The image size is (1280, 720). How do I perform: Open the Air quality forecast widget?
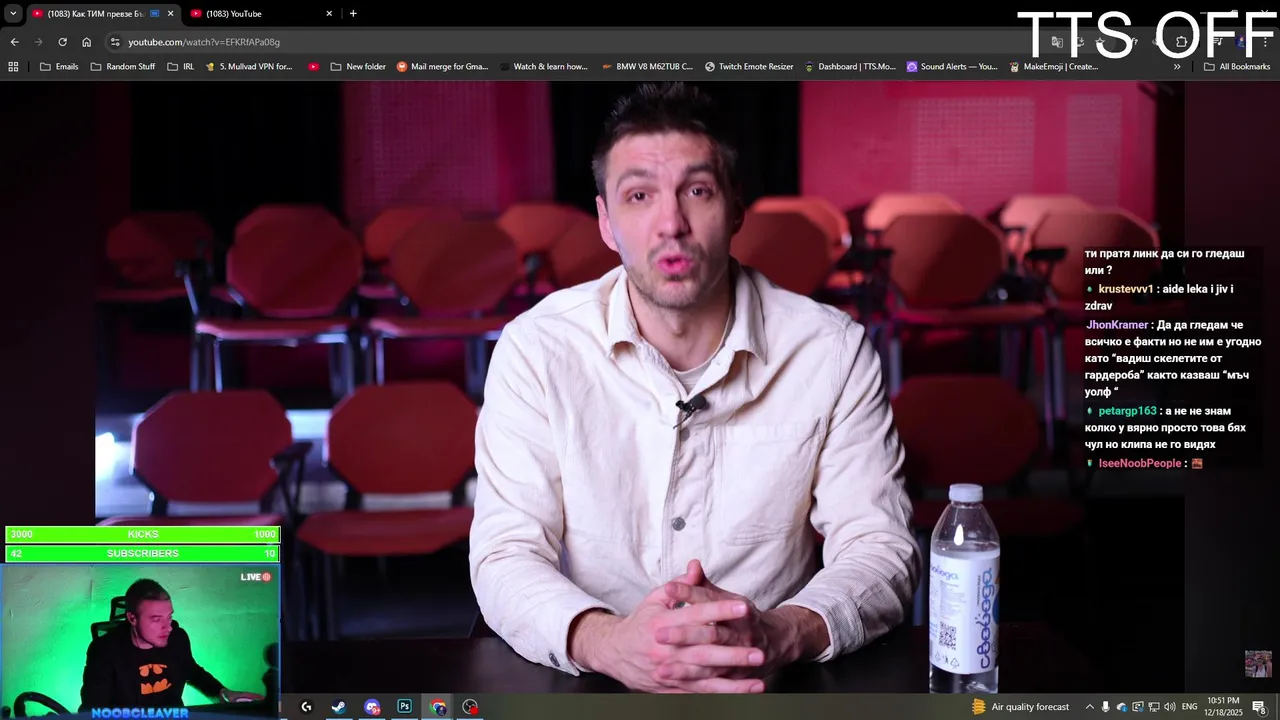point(1021,707)
